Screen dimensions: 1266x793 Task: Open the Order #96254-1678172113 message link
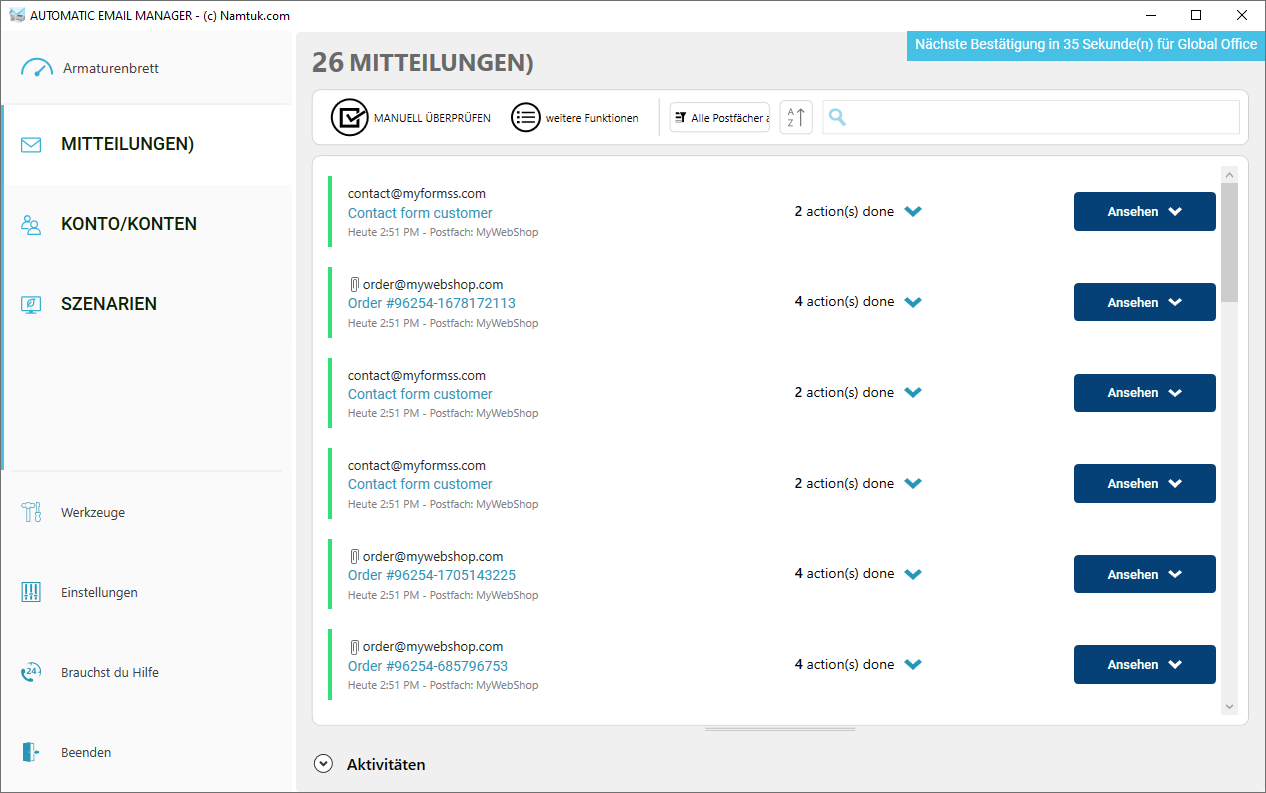pos(431,303)
